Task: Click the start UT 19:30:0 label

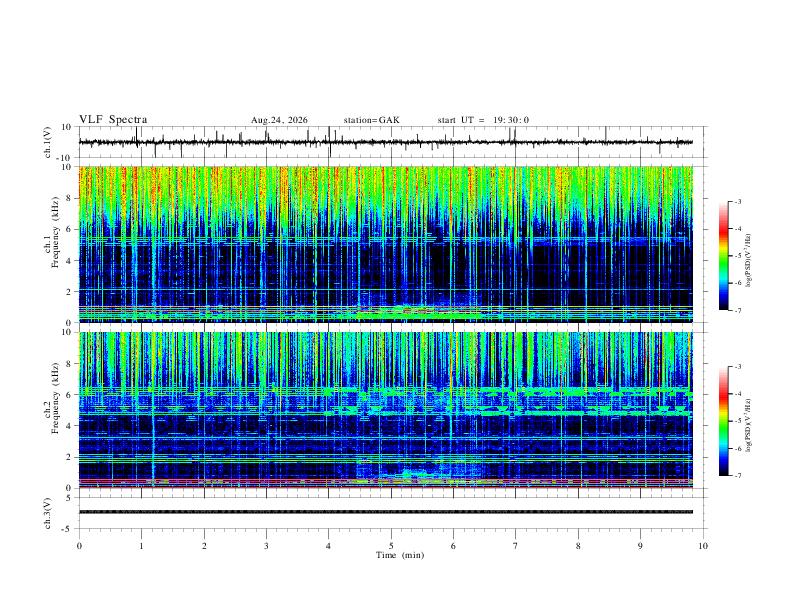Action: point(483,120)
